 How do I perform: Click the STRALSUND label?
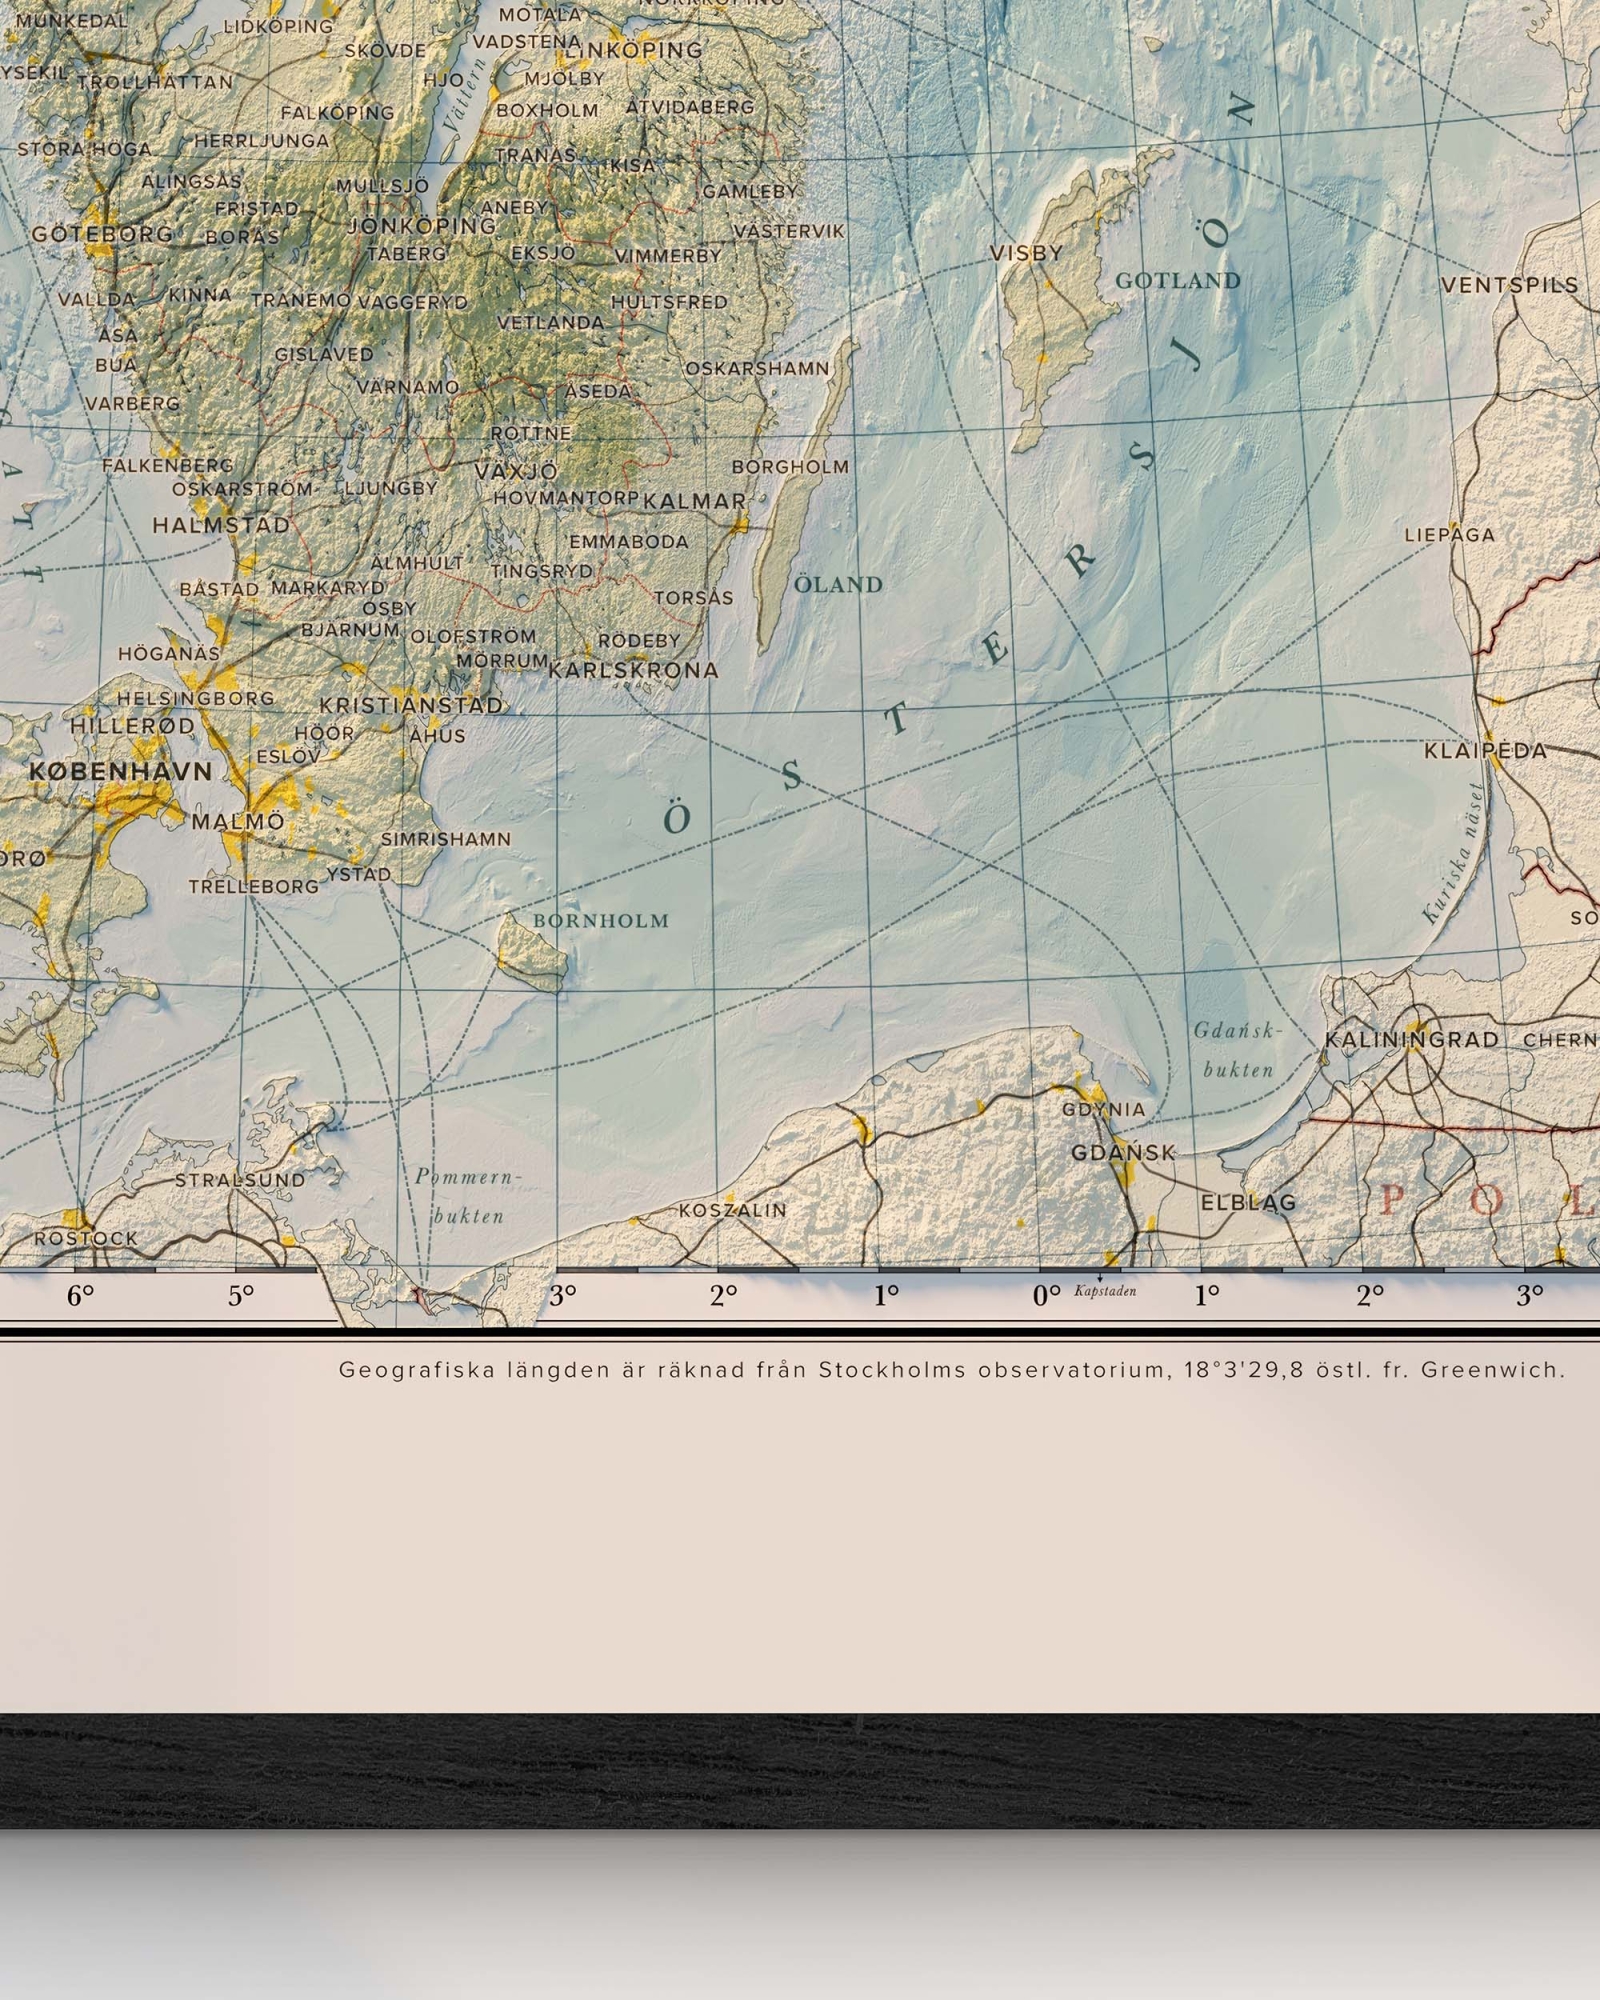point(240,1180)
